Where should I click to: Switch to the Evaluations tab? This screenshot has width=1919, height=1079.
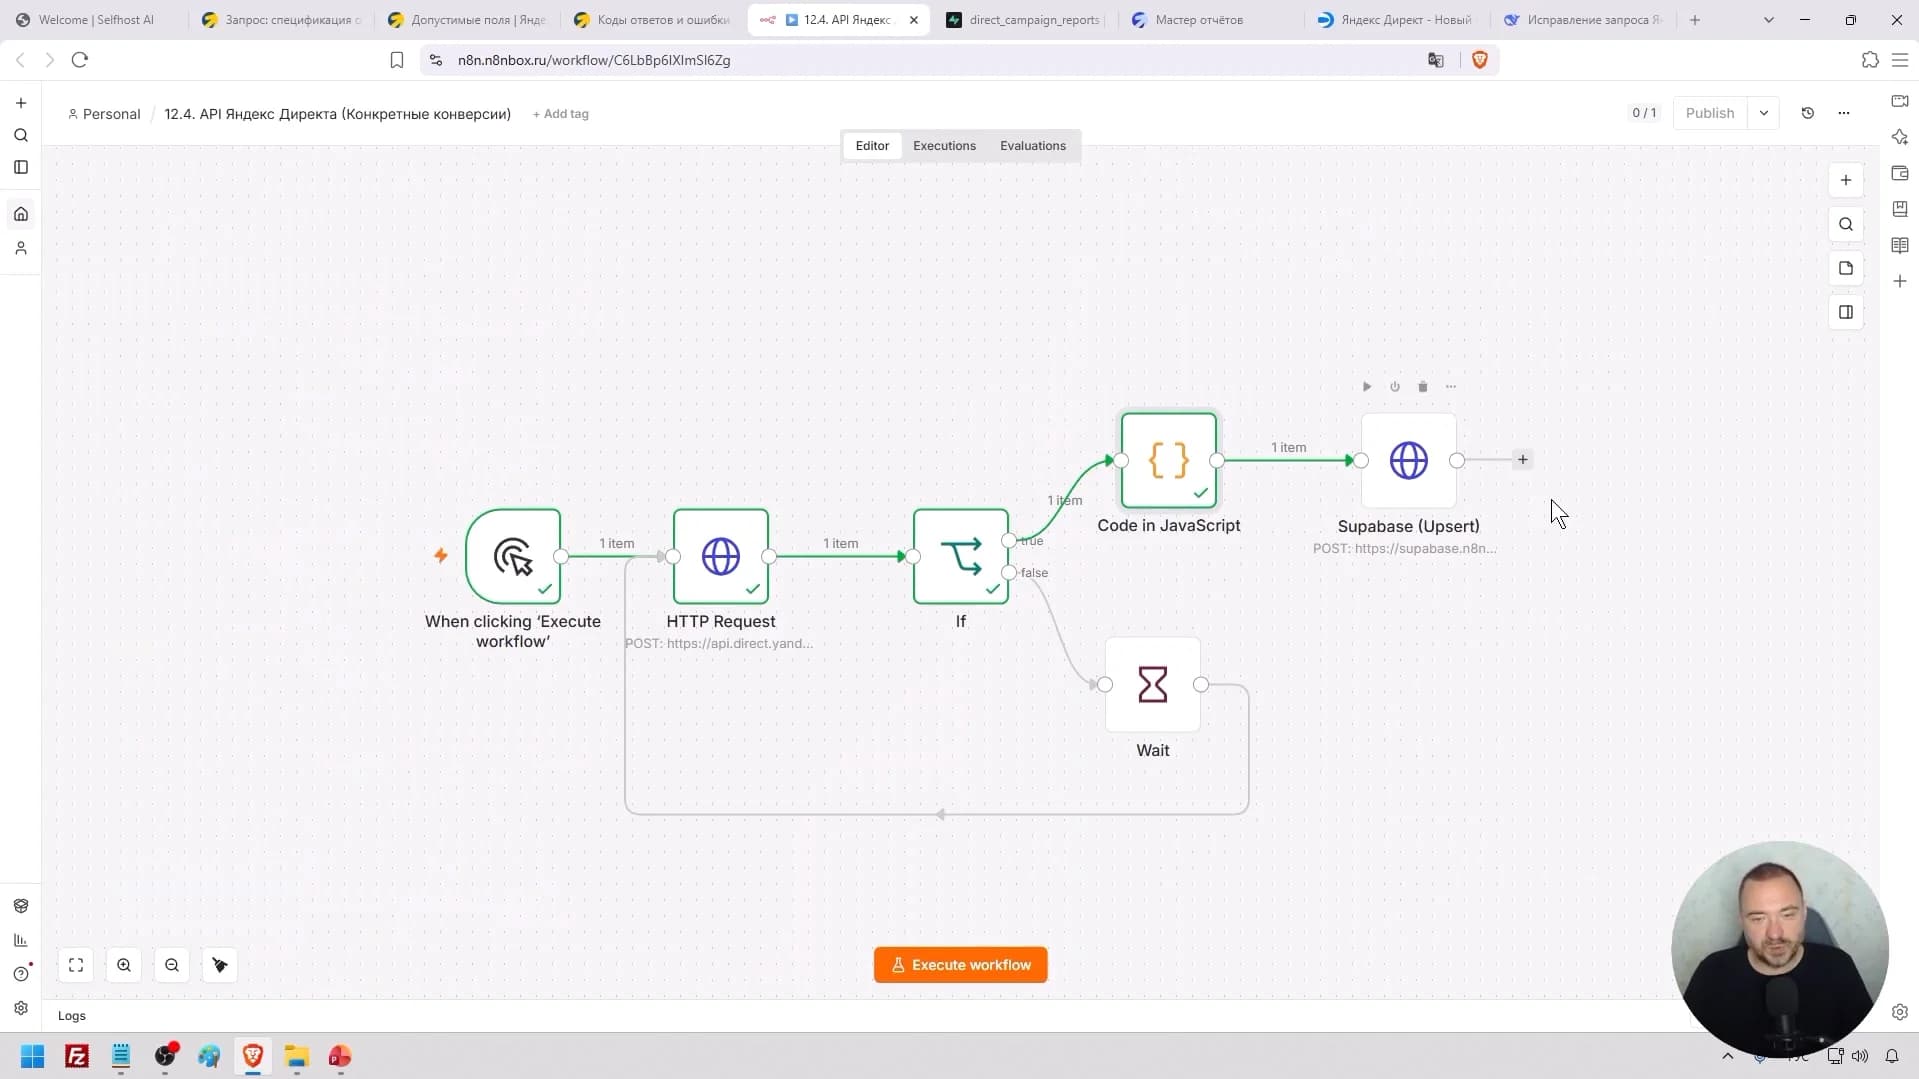[x=1033, y=146]
